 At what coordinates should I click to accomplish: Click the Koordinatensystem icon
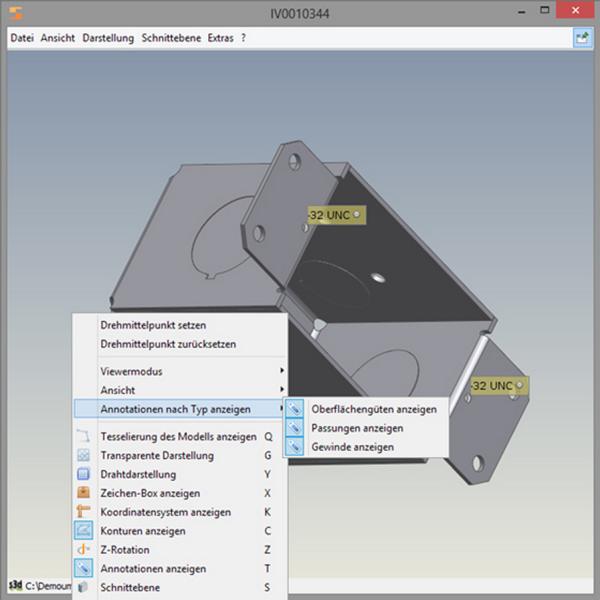click(83, 512)
